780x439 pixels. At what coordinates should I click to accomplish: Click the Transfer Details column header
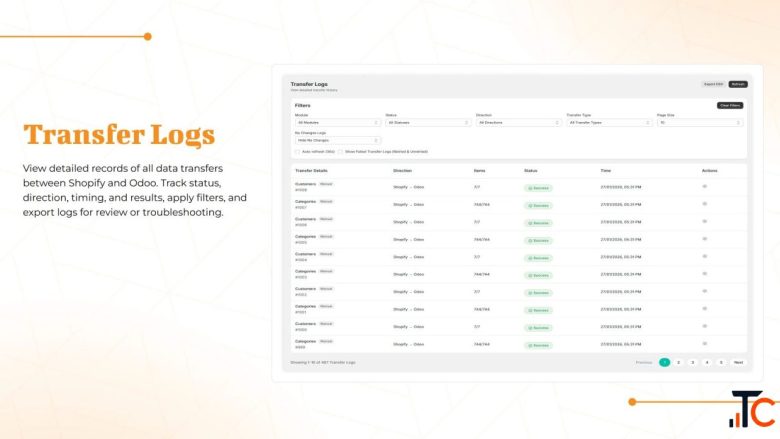[x=311, y=171]
